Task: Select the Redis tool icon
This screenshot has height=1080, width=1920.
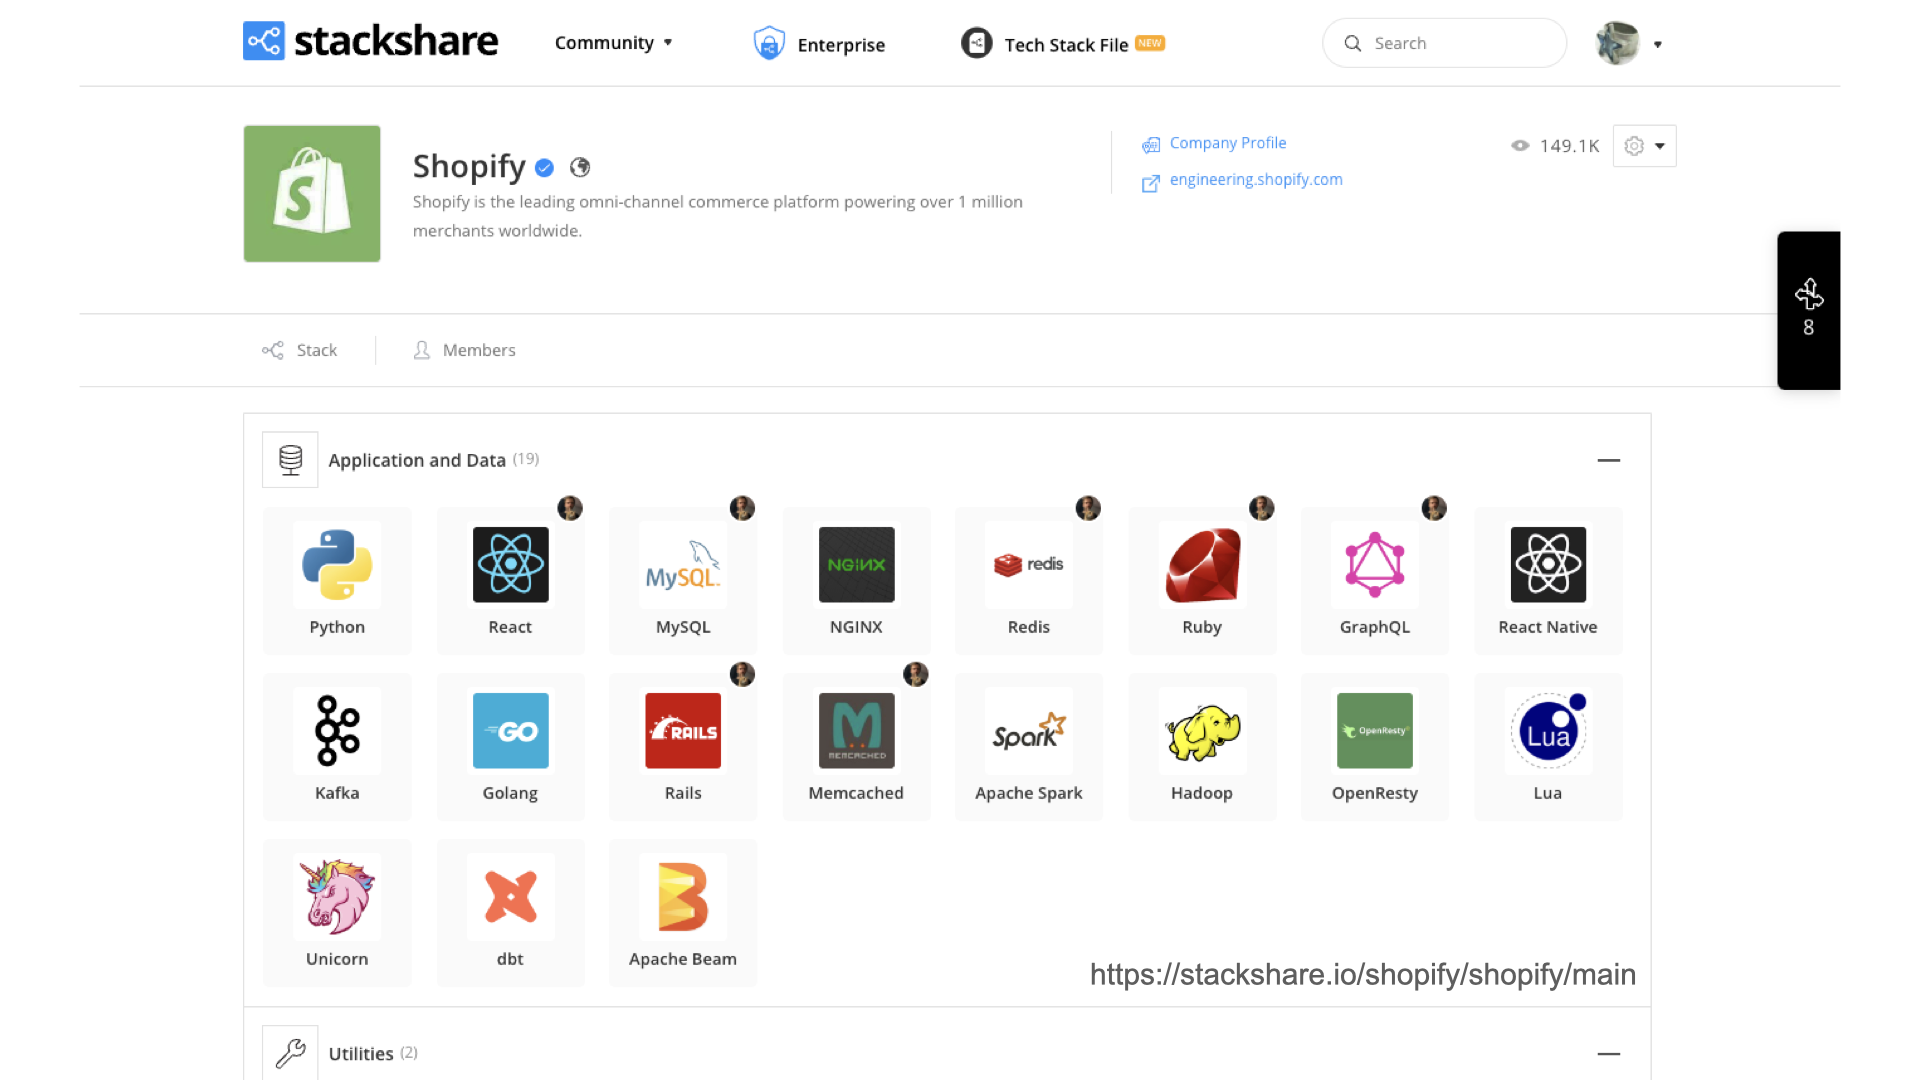Action: coord(1028,565)
